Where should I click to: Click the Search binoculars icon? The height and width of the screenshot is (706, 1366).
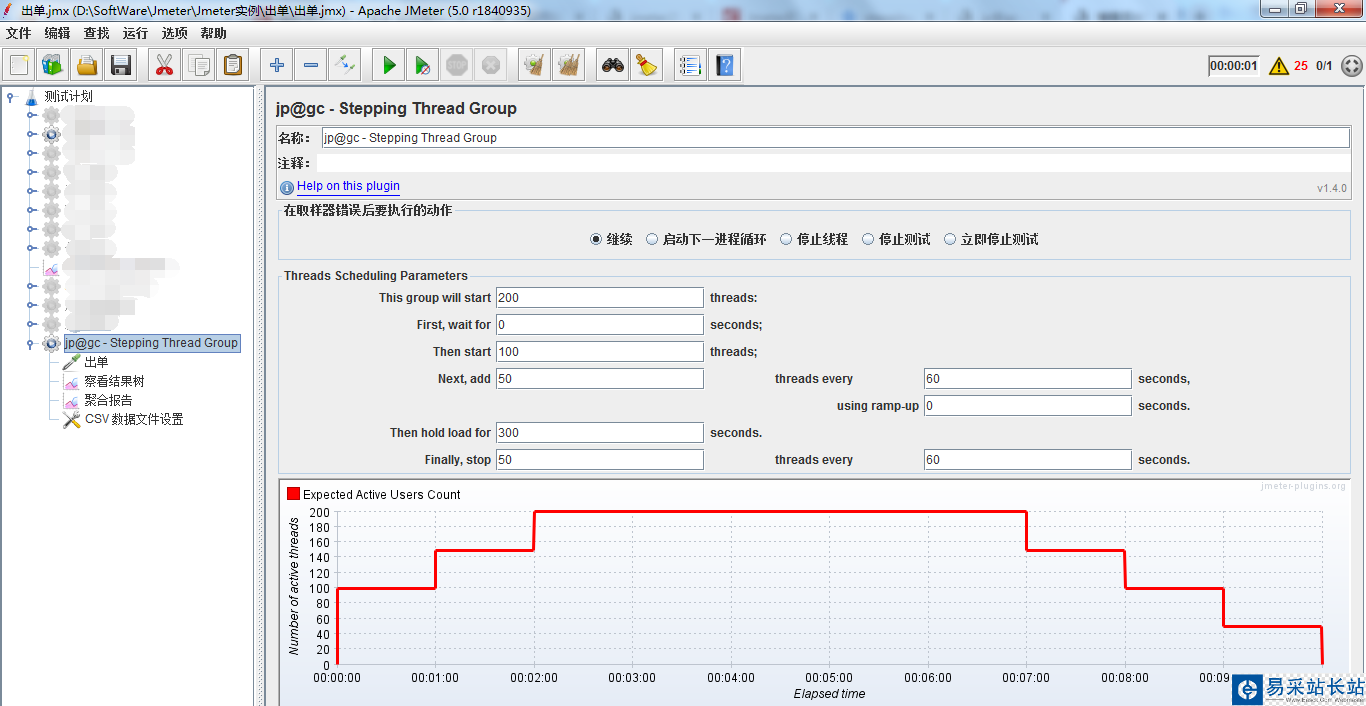(x=613, y=66)
